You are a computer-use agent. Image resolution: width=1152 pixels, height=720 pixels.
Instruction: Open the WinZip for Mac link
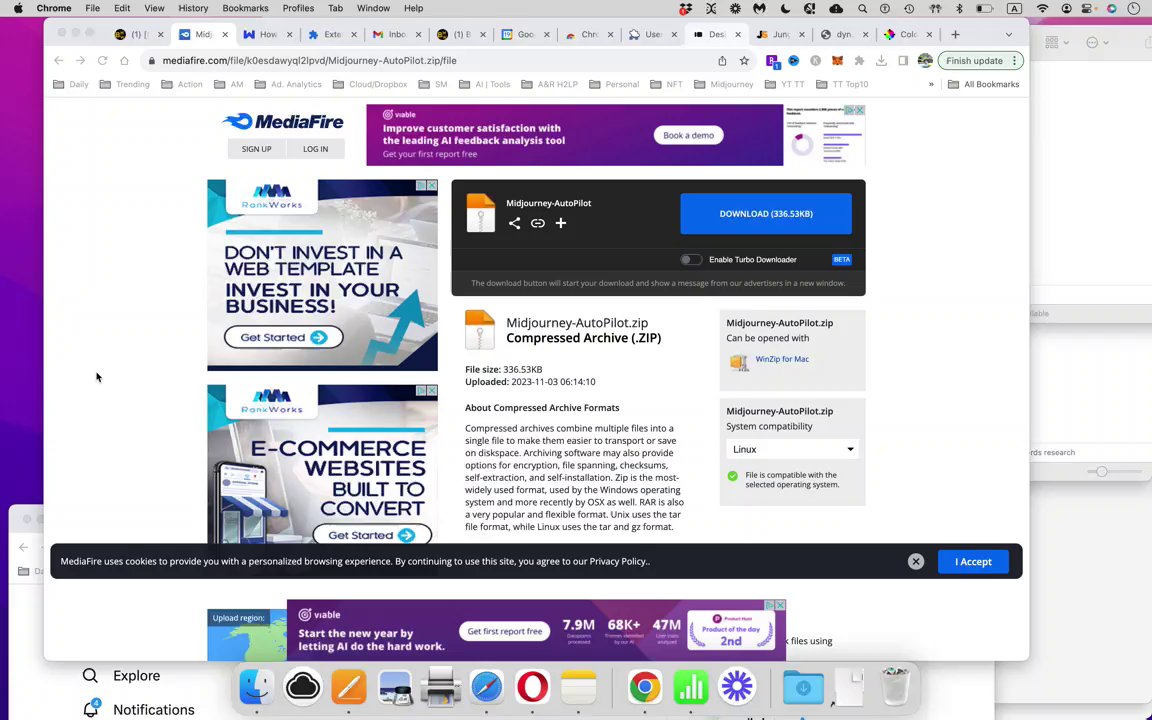click(x=782, y=359)
